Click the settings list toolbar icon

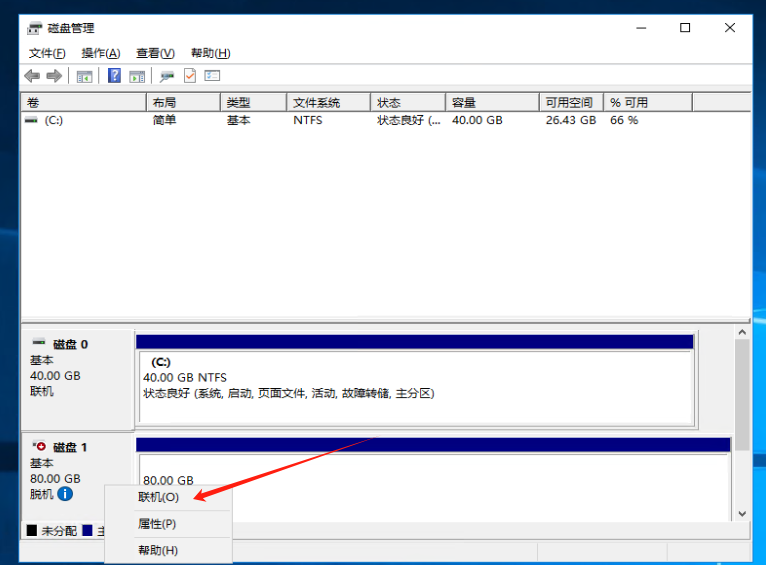212,76
